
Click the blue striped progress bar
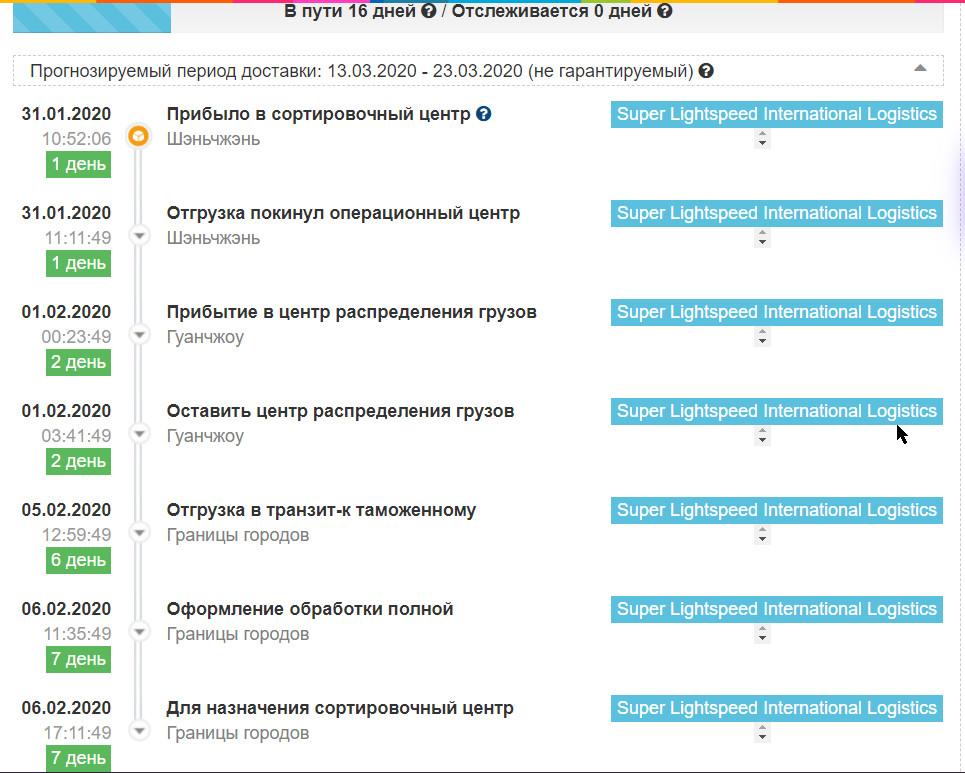click(x=92, y=18)
